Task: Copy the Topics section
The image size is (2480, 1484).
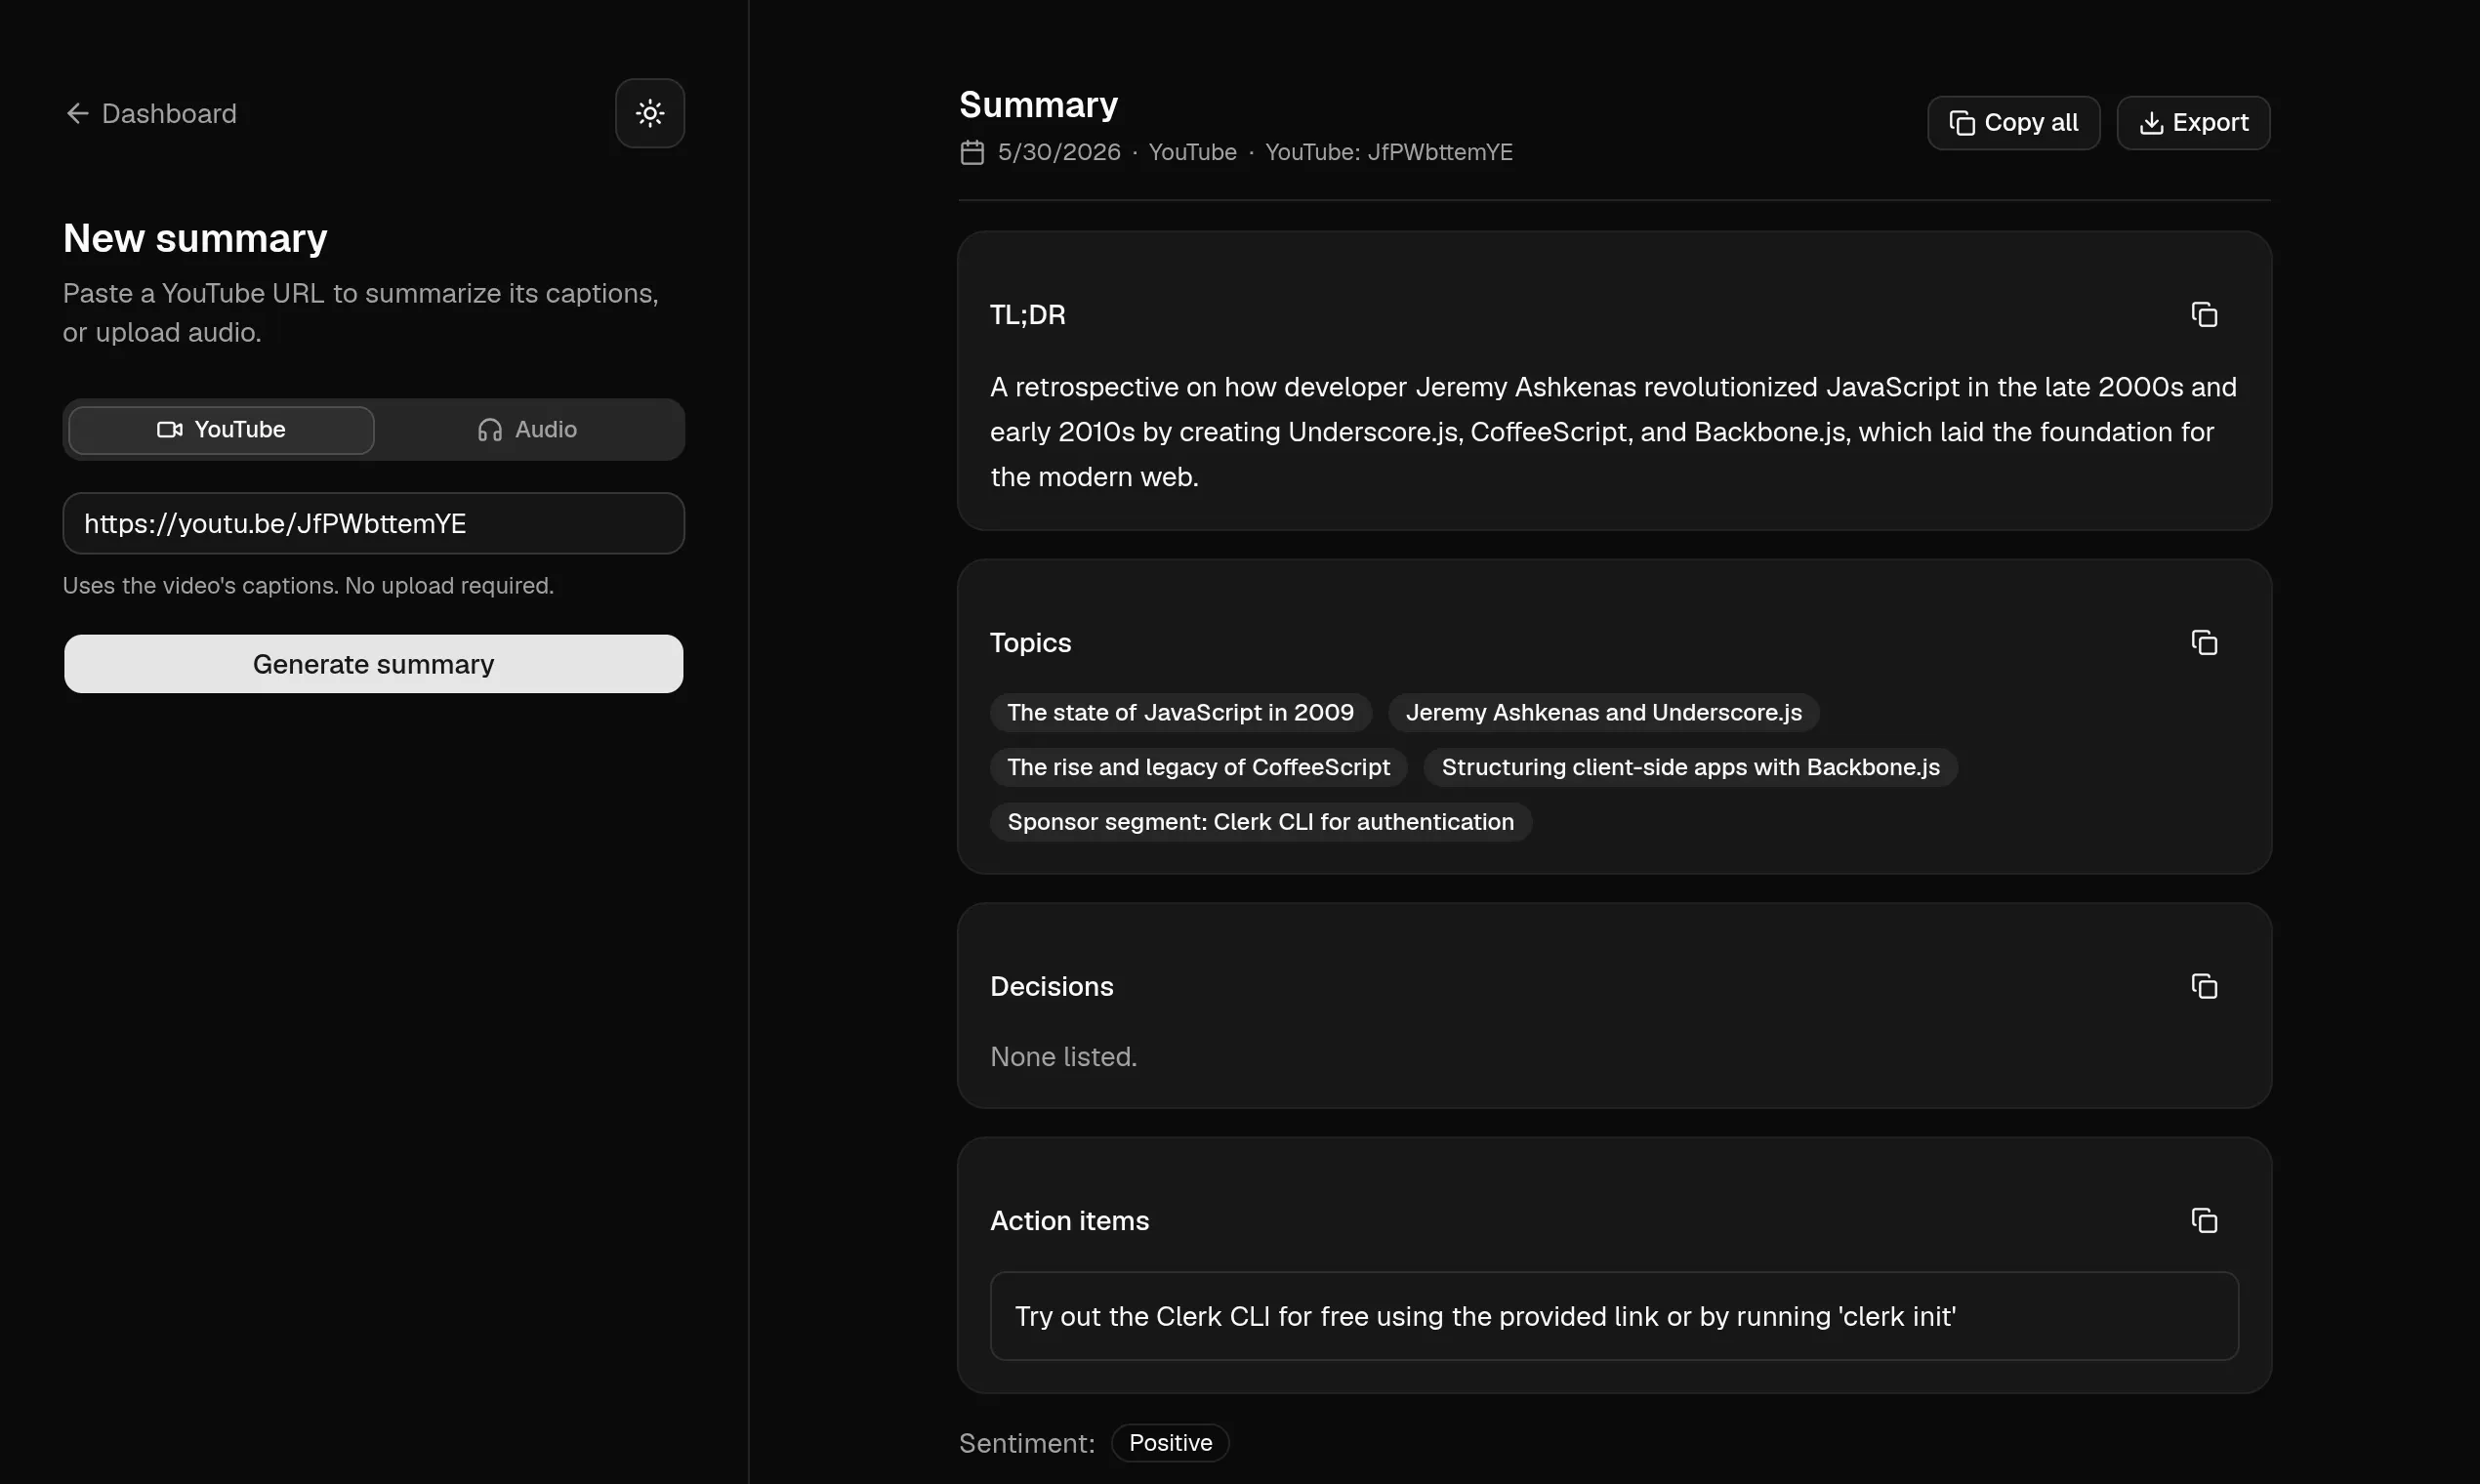Action: 2204,643
